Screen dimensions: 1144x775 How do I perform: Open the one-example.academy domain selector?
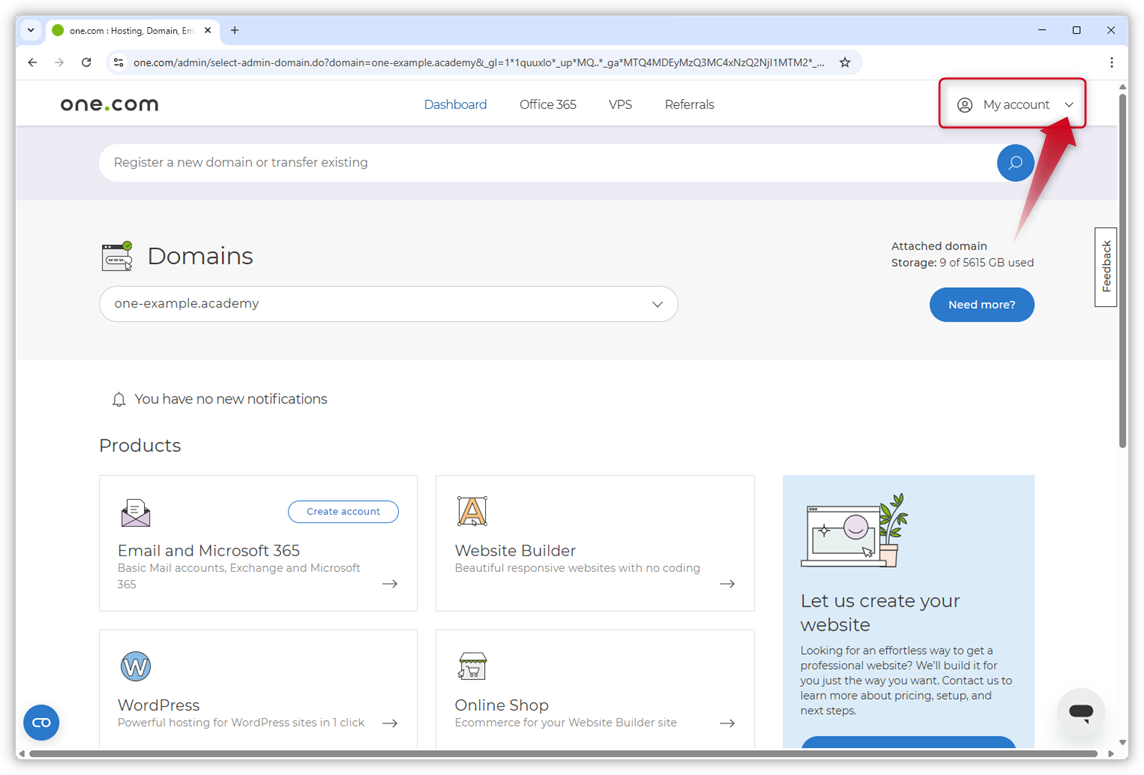coord(388,304)
